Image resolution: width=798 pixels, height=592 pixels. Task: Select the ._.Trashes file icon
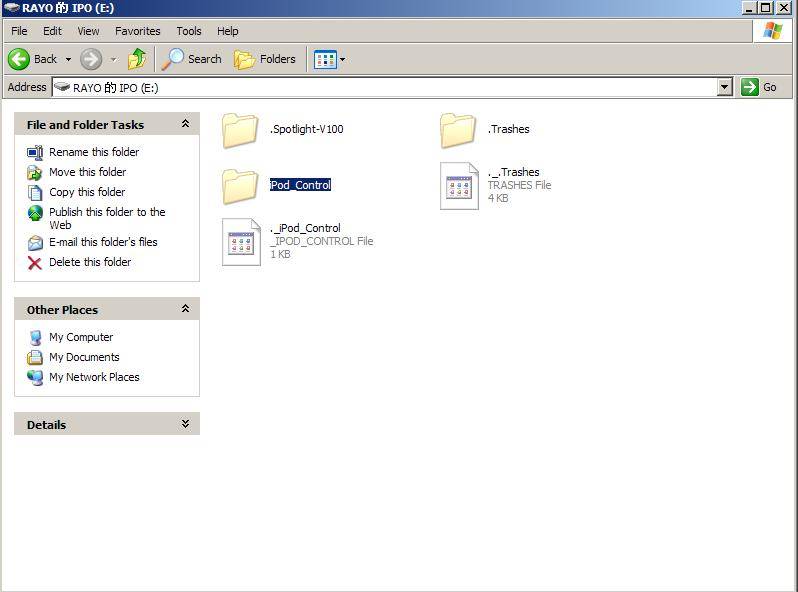(x=460, y=186)
